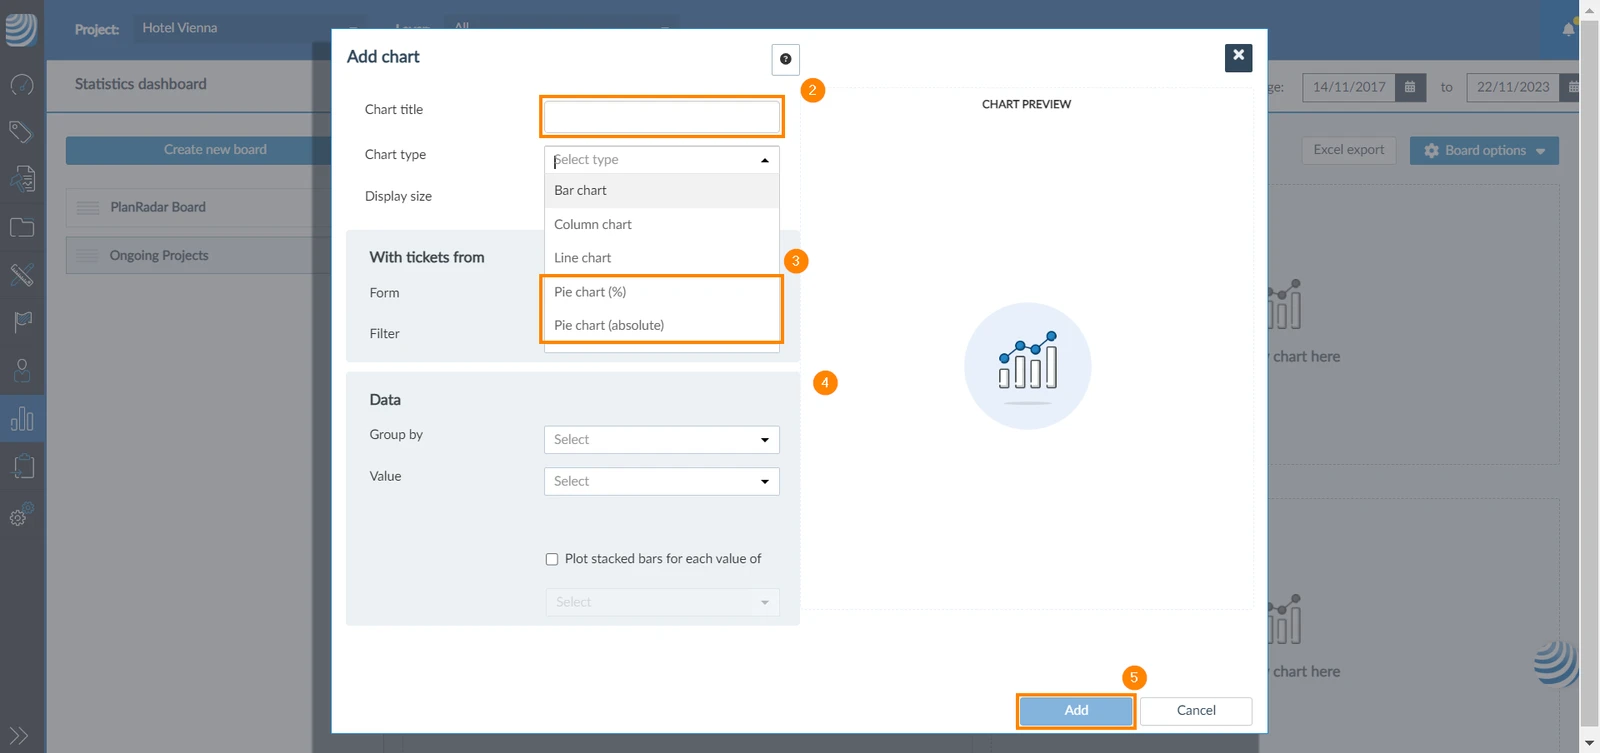Click the notification bell icon

tap(1568, 29)
